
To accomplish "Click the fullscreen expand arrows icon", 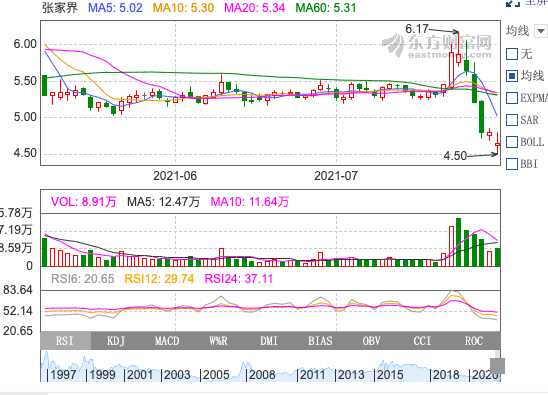I will point(513,3).
